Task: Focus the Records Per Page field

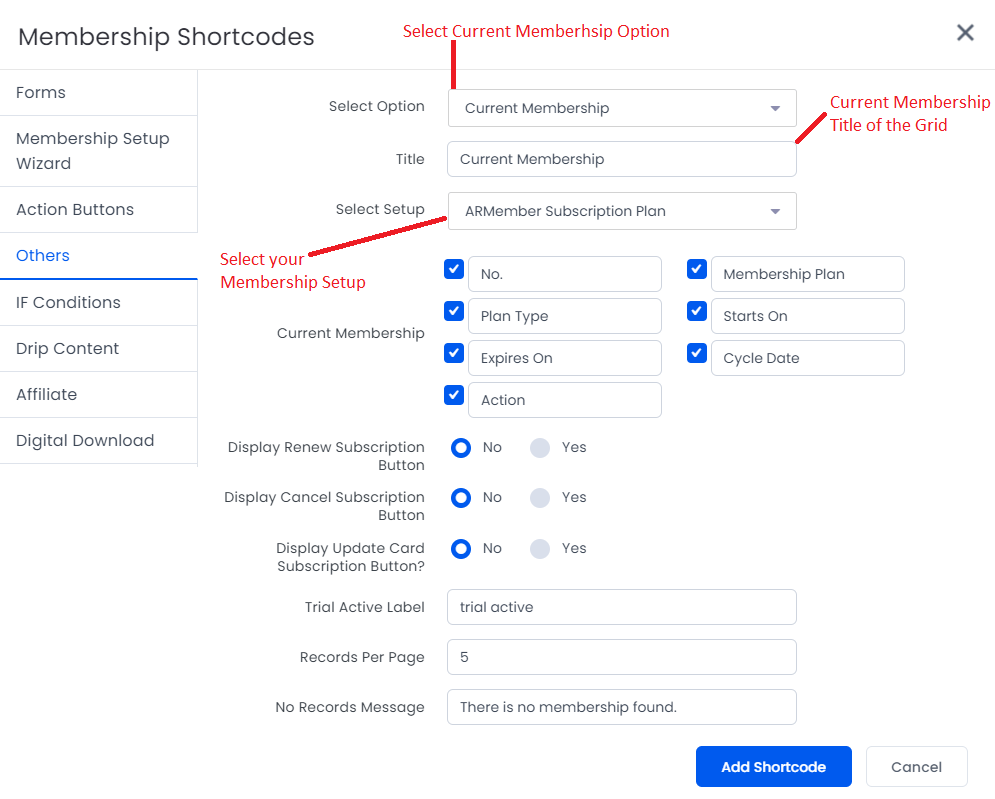Action: pos(622,657)
